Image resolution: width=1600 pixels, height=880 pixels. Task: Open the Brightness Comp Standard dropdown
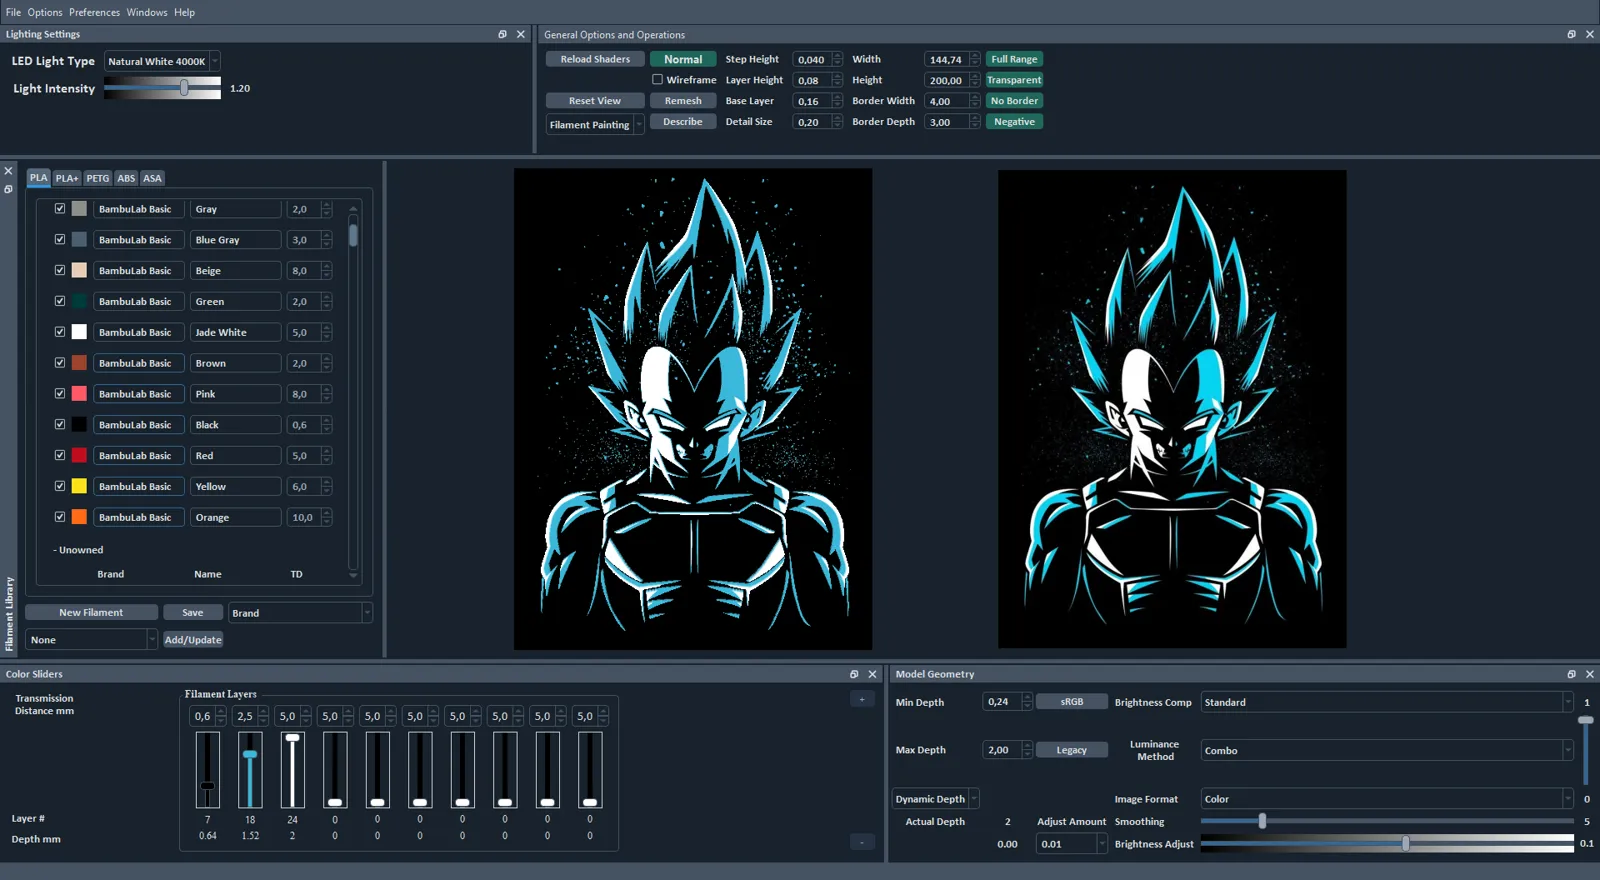1387,703
